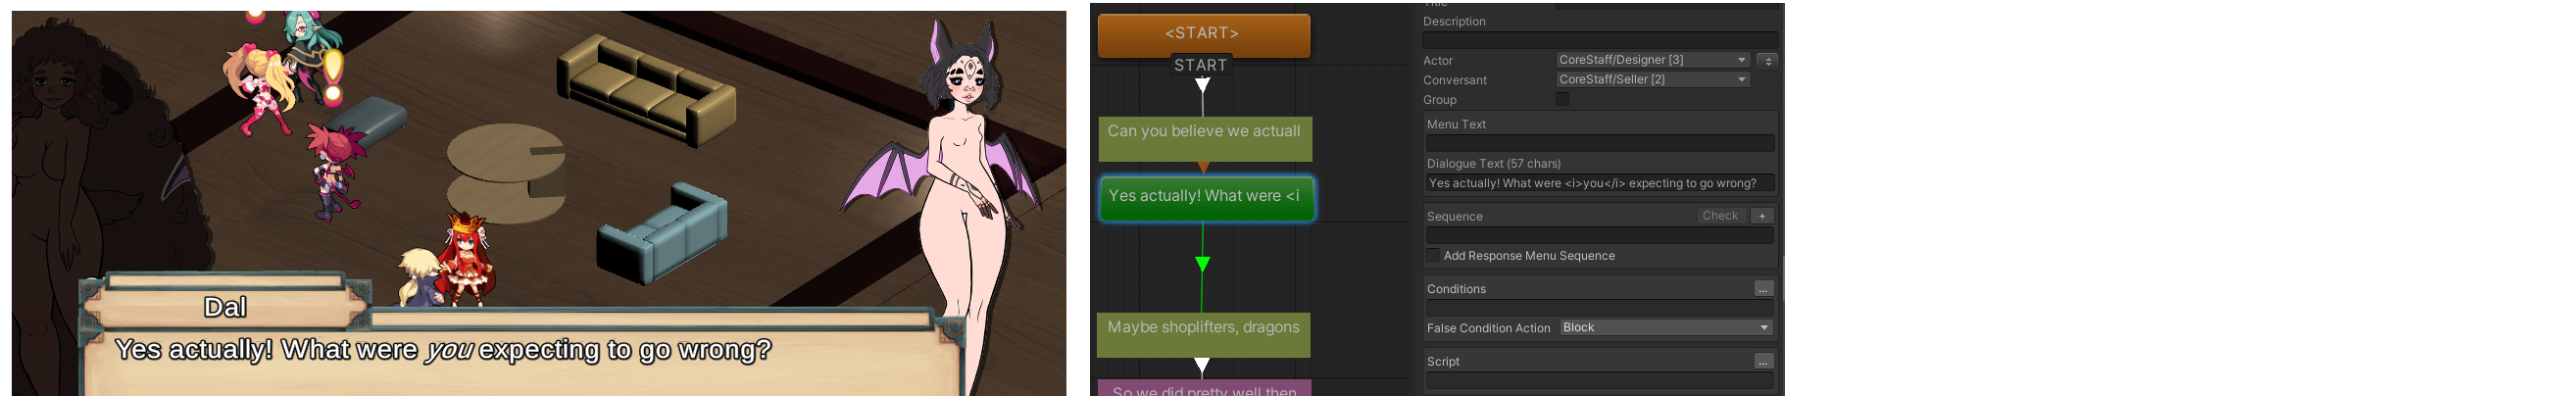Click the swap actor and conversant icon

coord(1767,60)
